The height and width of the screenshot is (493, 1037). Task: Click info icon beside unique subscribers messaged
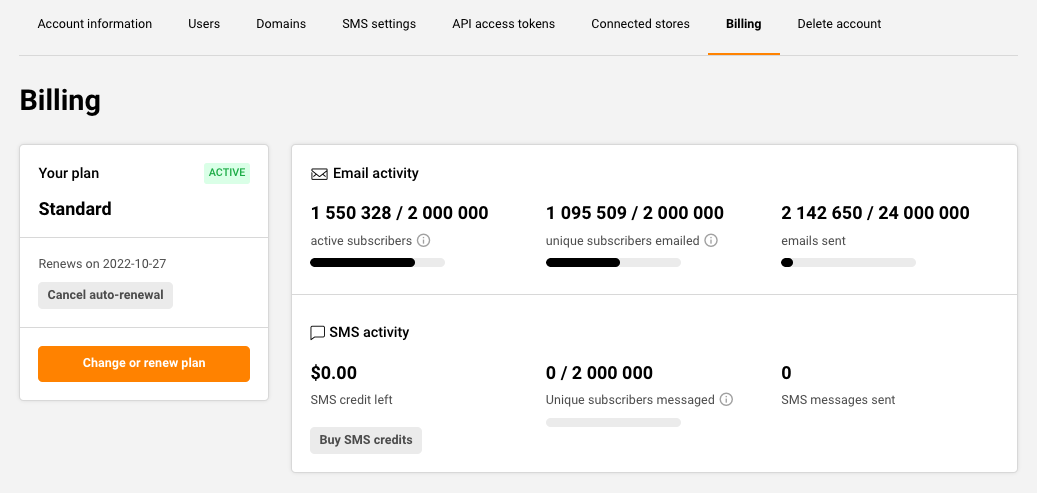coord(726,400)
